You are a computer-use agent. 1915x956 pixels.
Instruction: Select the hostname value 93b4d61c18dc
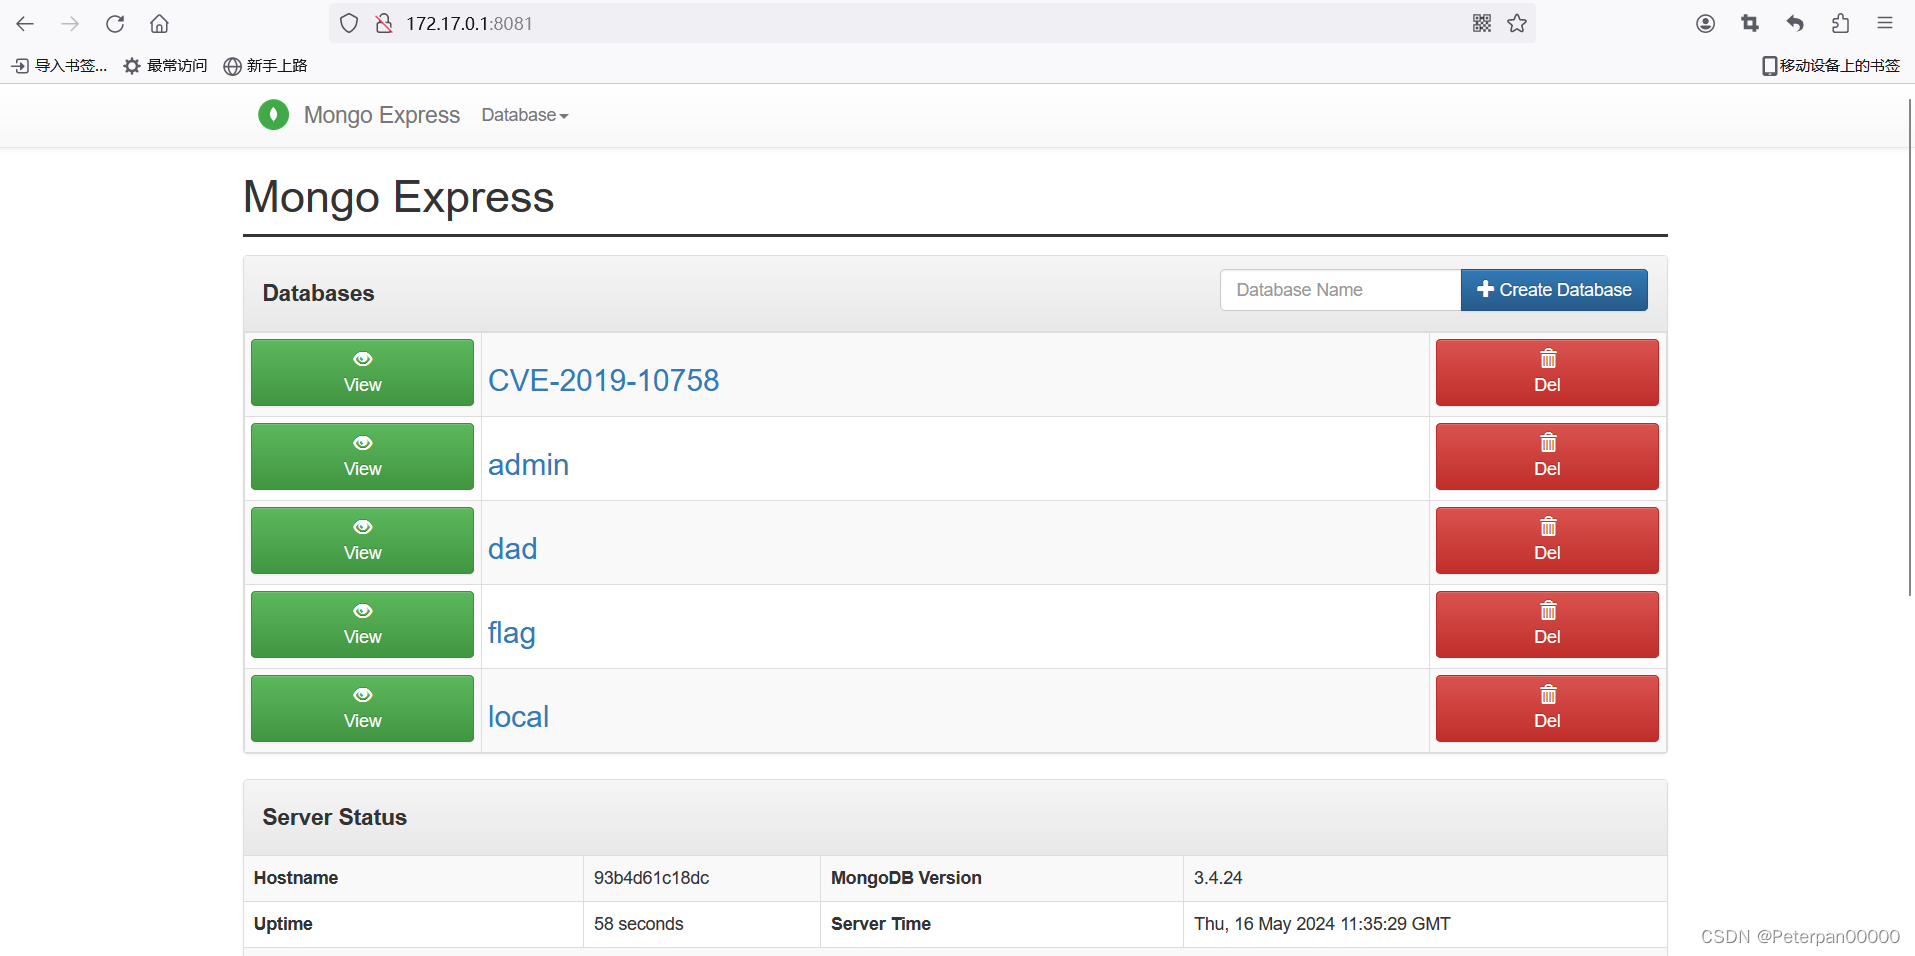(x=651, y=878)
